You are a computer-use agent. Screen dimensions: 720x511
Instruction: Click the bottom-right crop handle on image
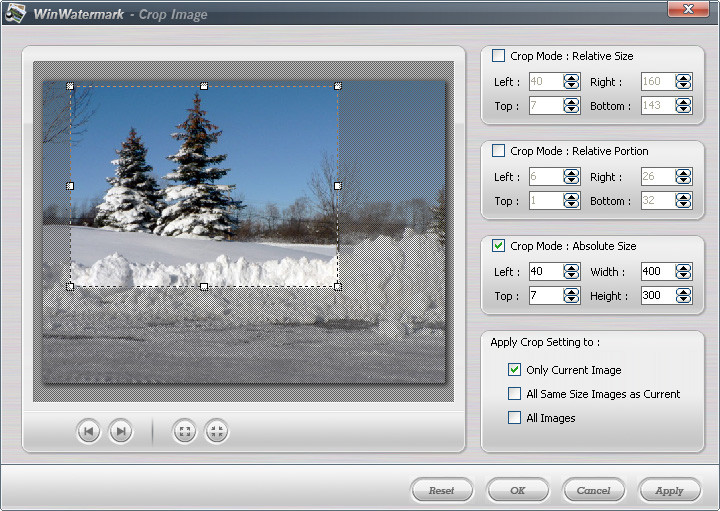pos(337,287)
